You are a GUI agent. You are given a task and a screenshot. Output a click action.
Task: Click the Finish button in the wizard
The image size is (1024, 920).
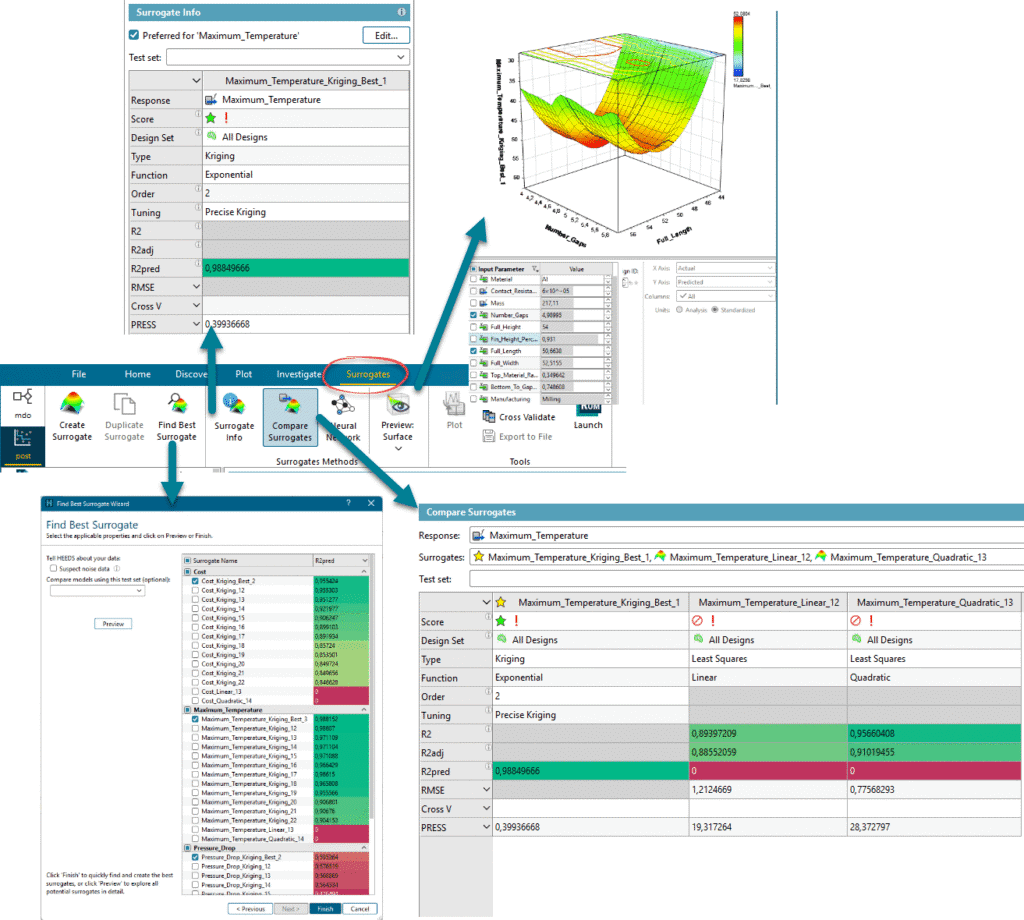click(326, 908)
